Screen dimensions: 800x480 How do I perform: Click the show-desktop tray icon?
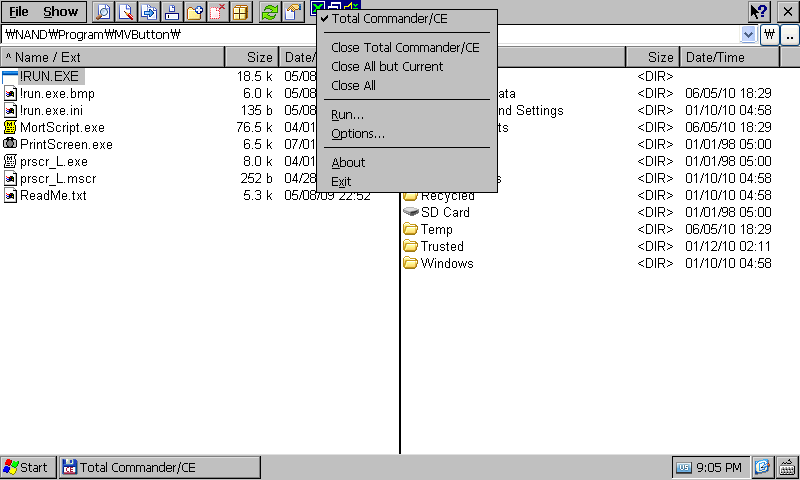click(x=762, y=467)
